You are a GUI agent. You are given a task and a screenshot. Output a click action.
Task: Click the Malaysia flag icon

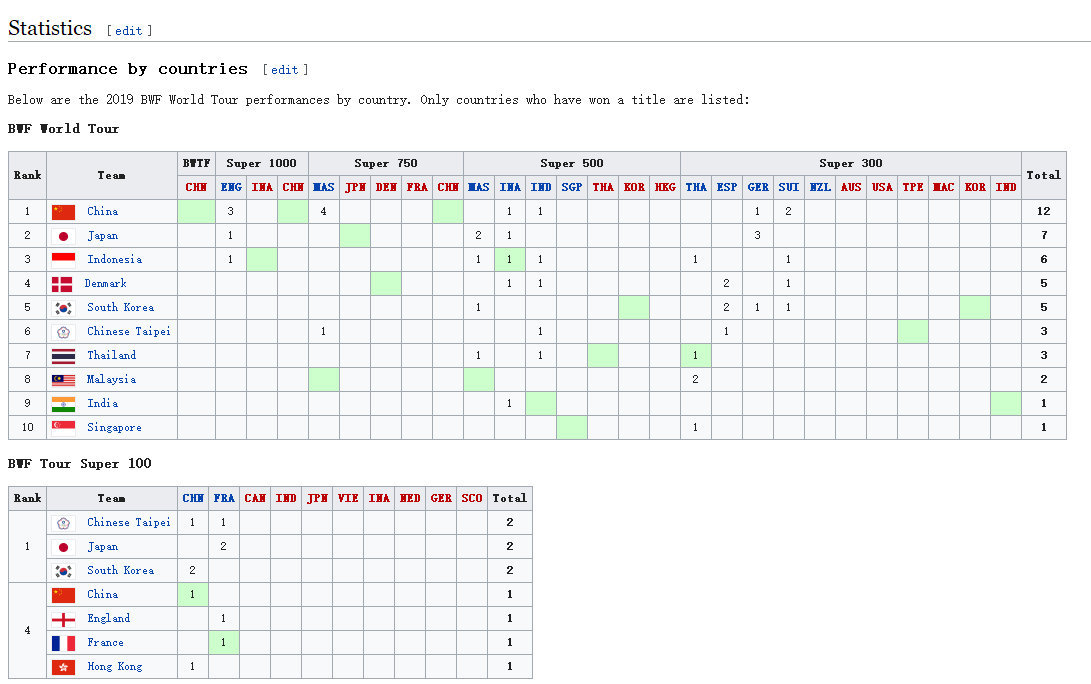pos(63,380)
